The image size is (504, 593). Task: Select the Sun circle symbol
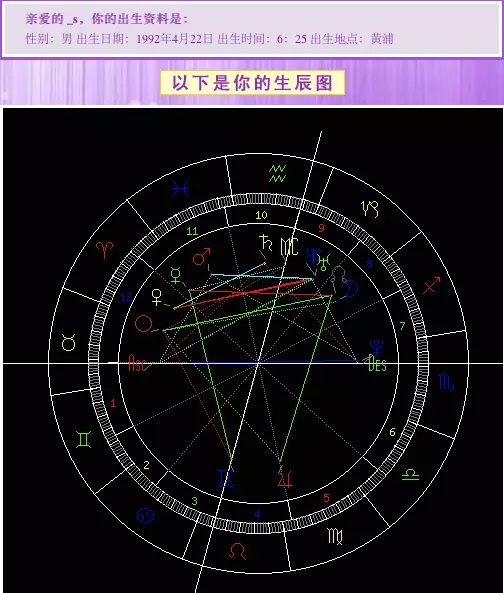tap(144, 324)
